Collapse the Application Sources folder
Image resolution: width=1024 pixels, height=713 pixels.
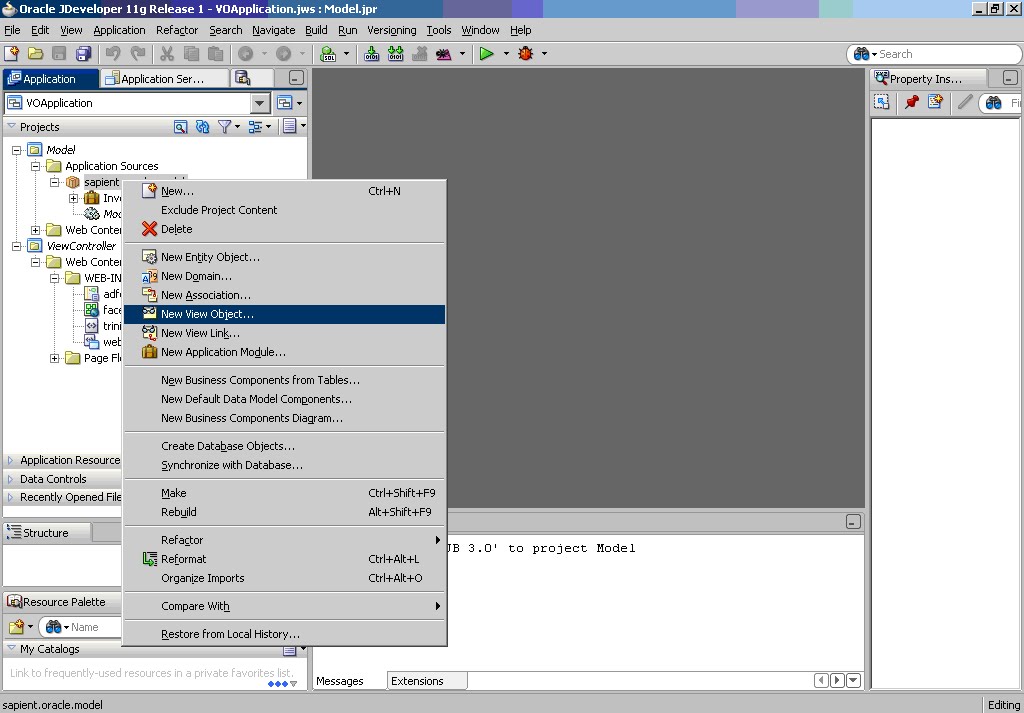(x=35, y=166)
